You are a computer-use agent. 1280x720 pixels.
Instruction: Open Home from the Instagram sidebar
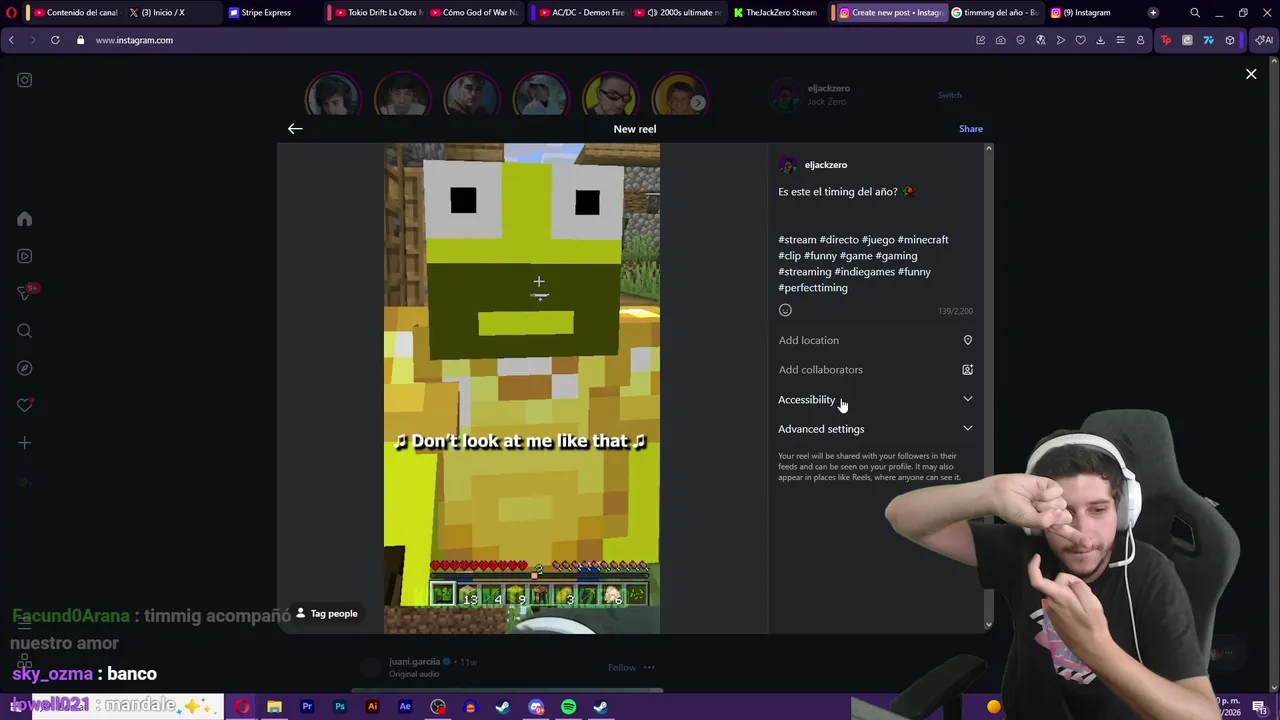pyautogui.click(x=25, y=219)
